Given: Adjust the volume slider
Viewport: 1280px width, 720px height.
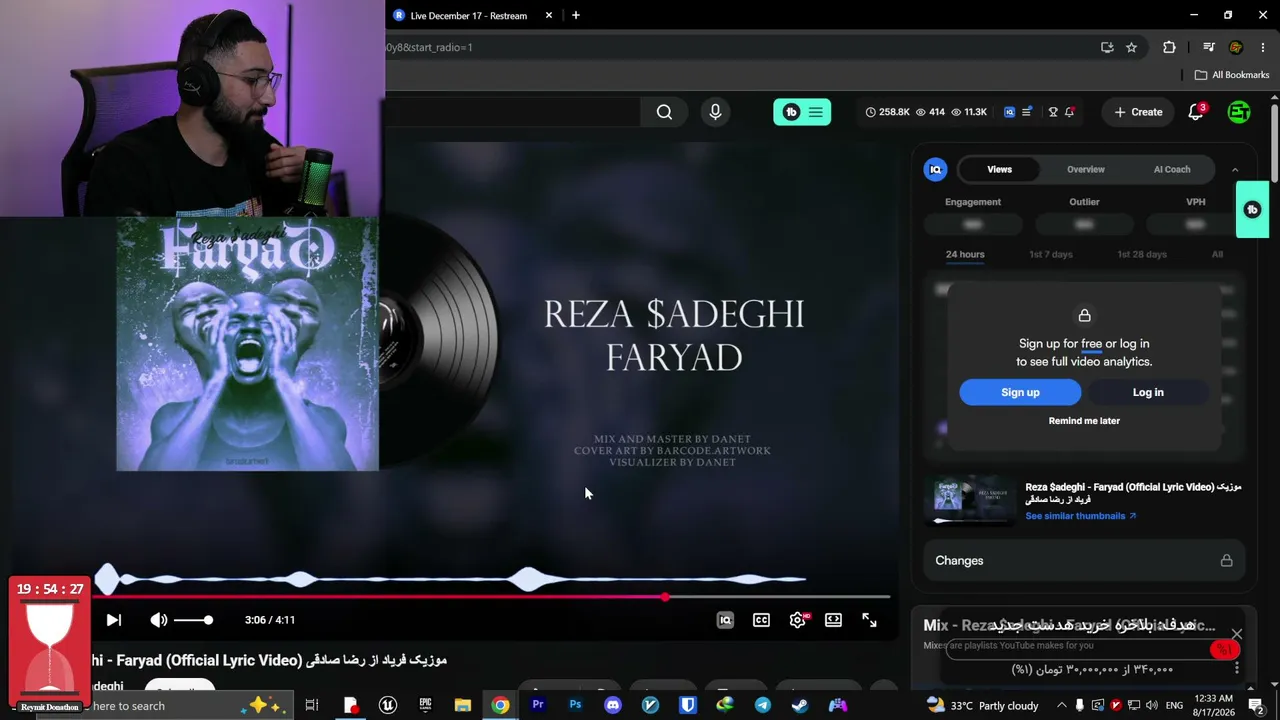Looking at the screenshot, I should click(x=193, y=620).
